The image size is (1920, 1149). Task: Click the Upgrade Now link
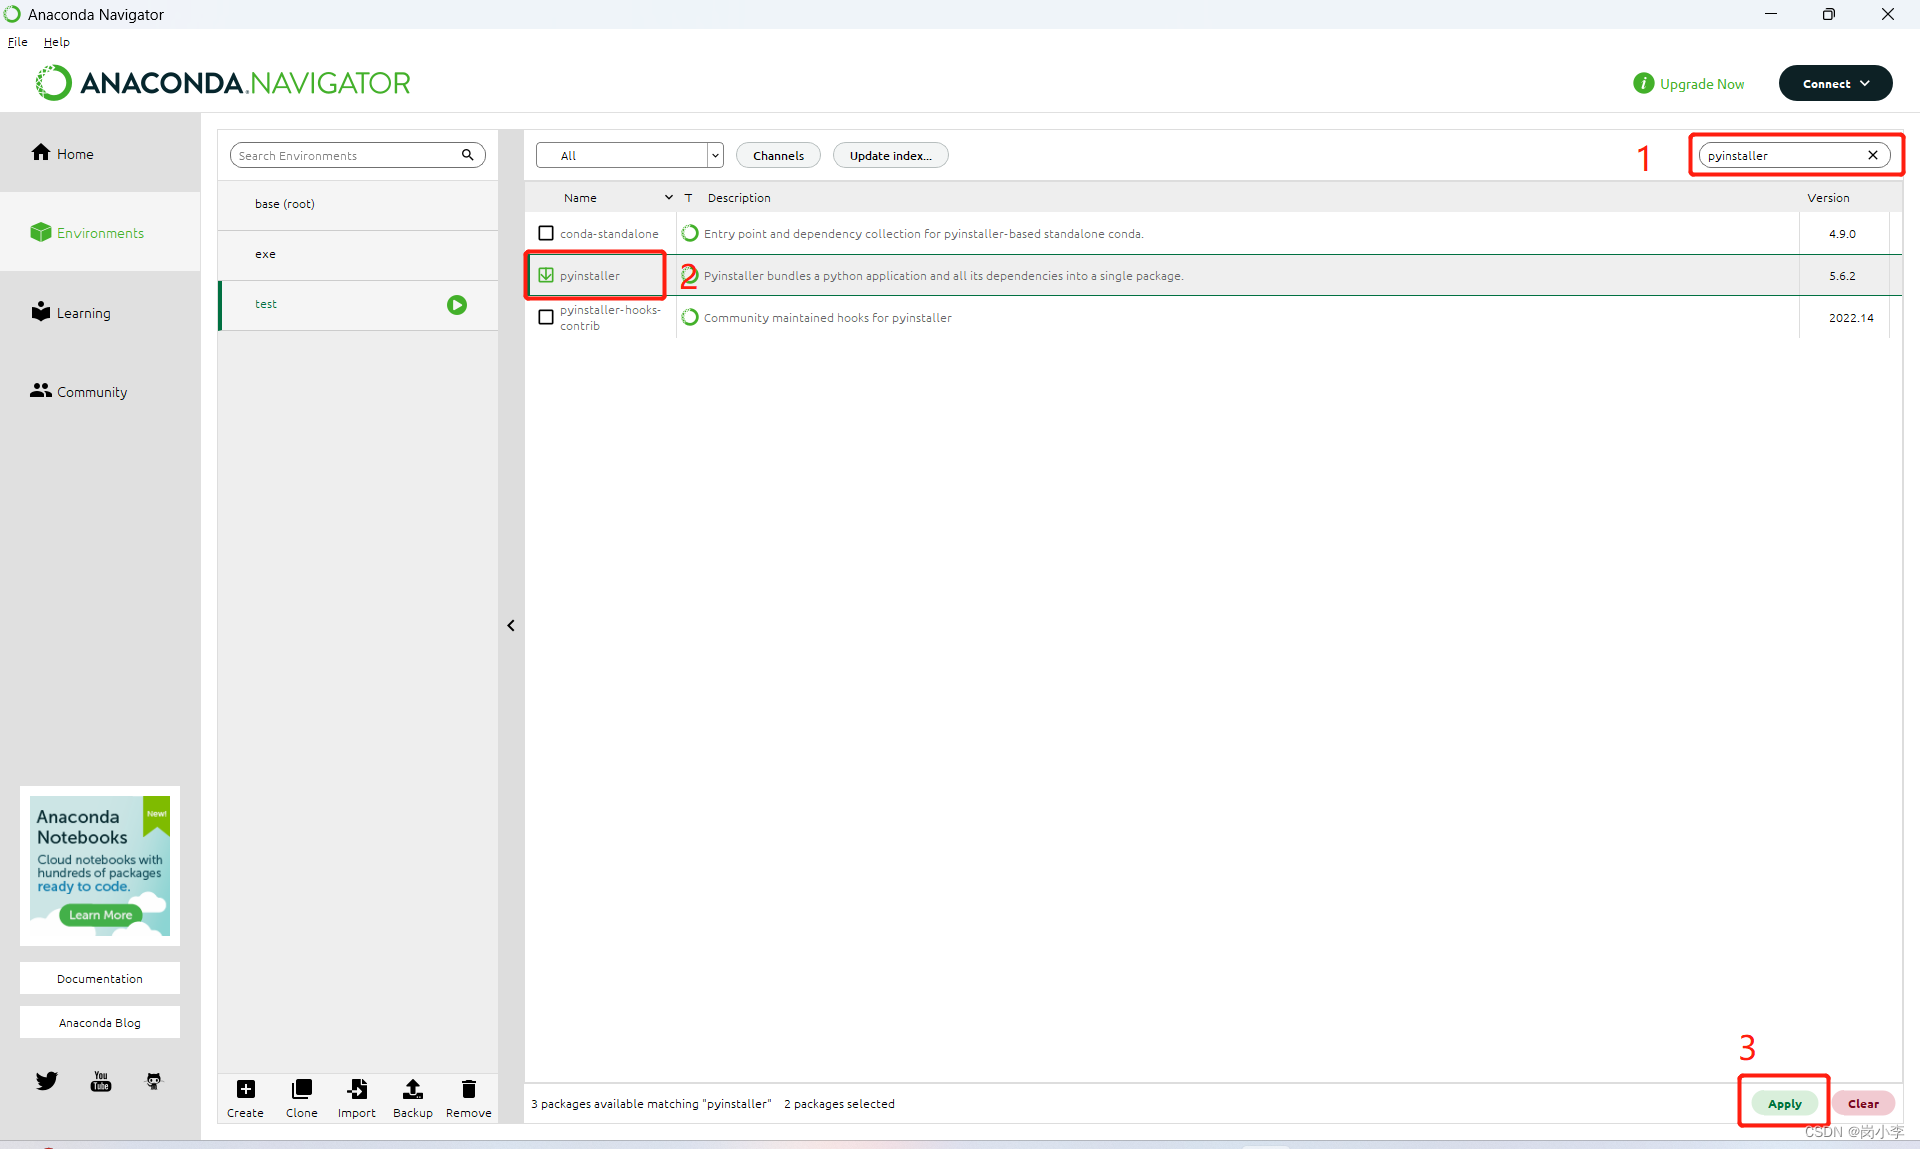1702,84
